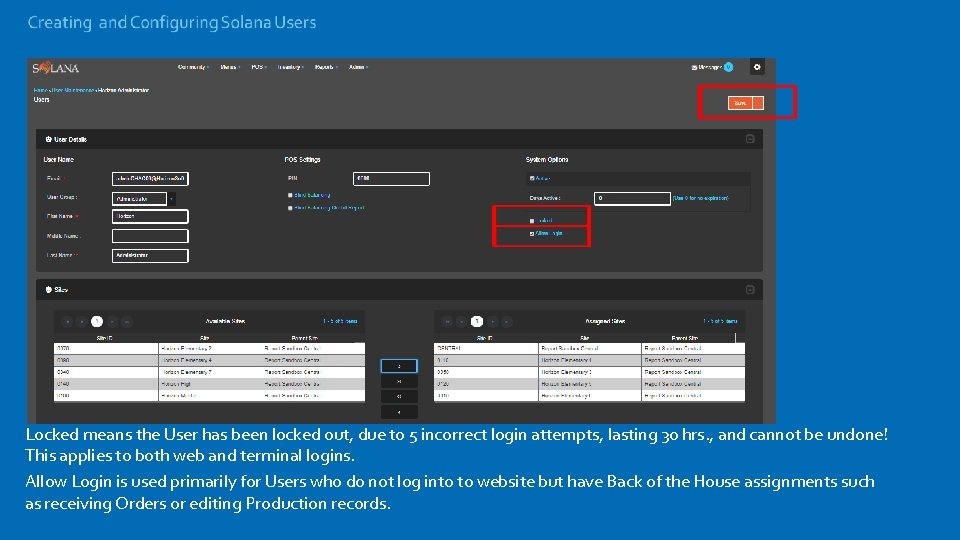960x540 pixels.
Task: Go to first page of Assigned Sites
Action: pos(448,321)
